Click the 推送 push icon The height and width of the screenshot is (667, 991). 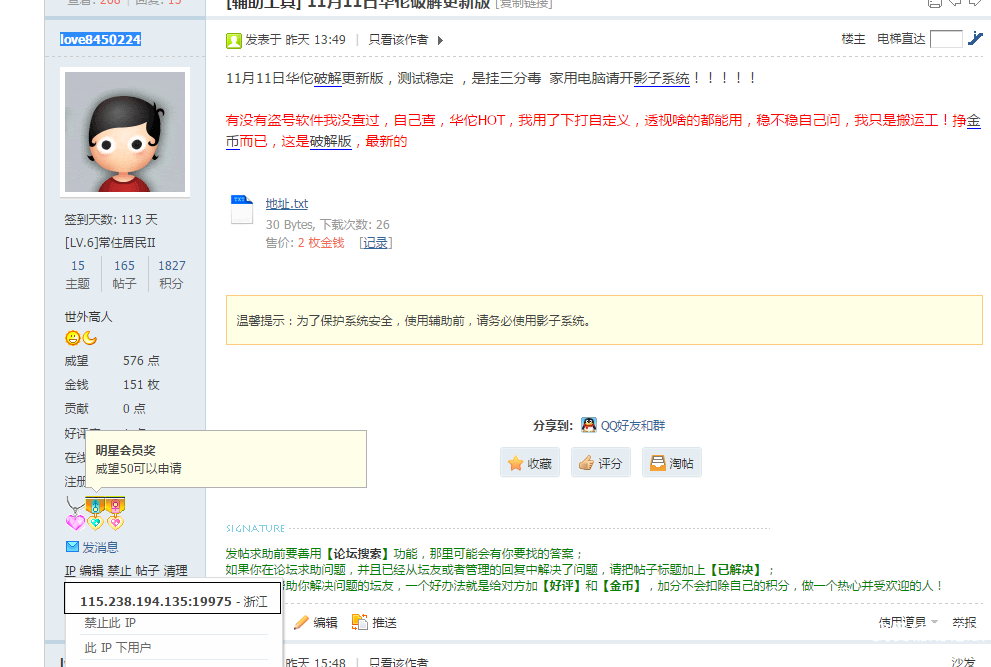[360, 622]
